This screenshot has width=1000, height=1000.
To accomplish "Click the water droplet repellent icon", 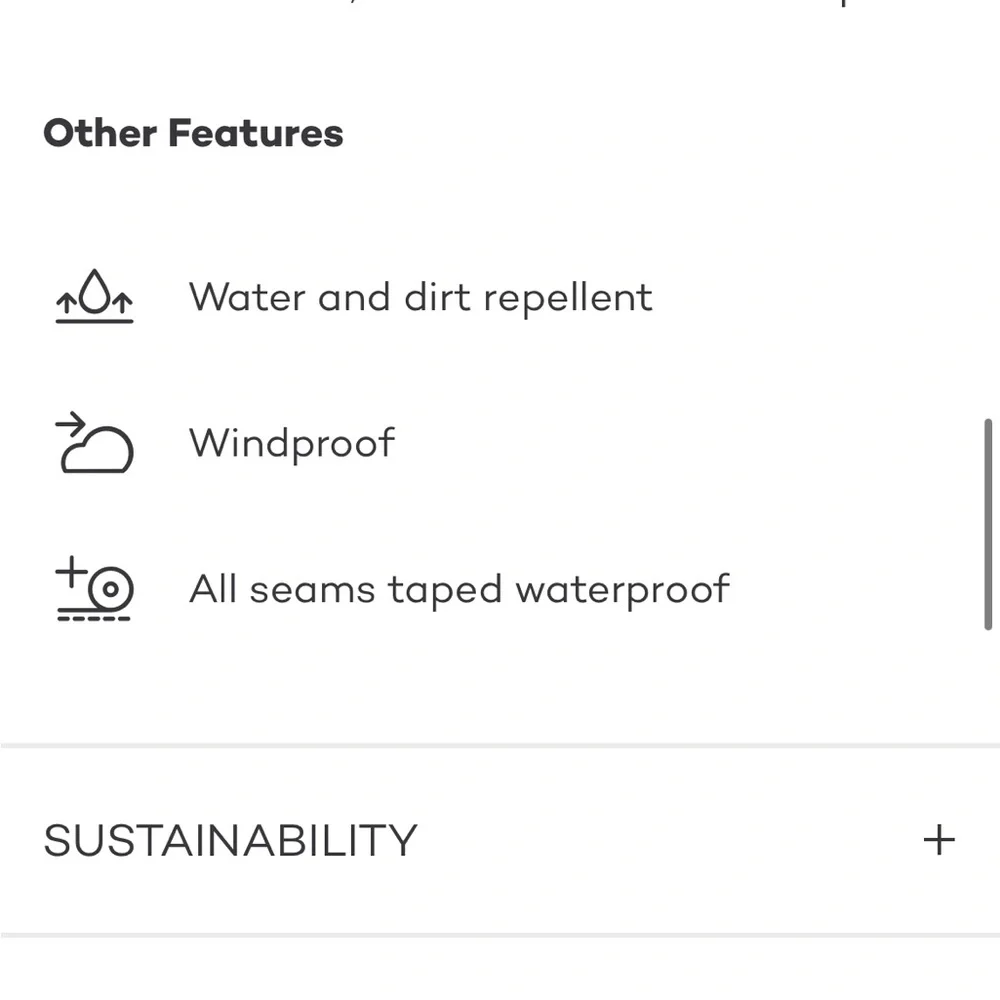I will click(x=94, y=296).
